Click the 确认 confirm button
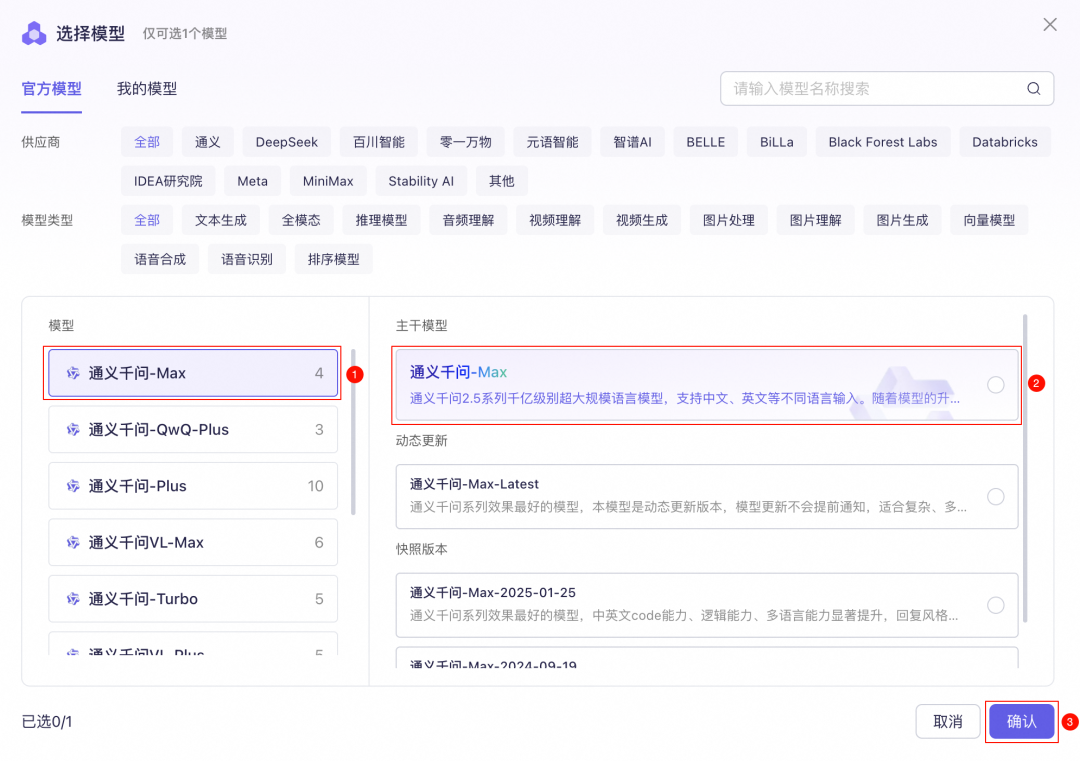 coord(1021,721)
